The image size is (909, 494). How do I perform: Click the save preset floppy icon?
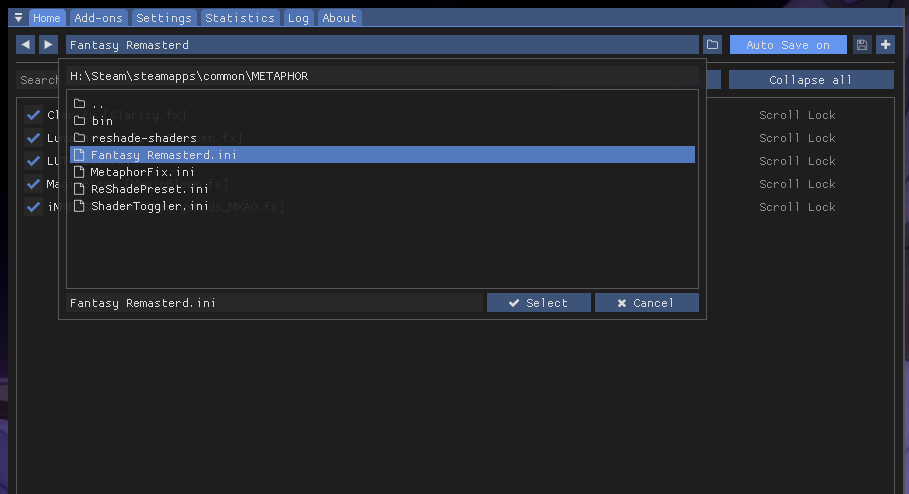[x=862, y=45]
